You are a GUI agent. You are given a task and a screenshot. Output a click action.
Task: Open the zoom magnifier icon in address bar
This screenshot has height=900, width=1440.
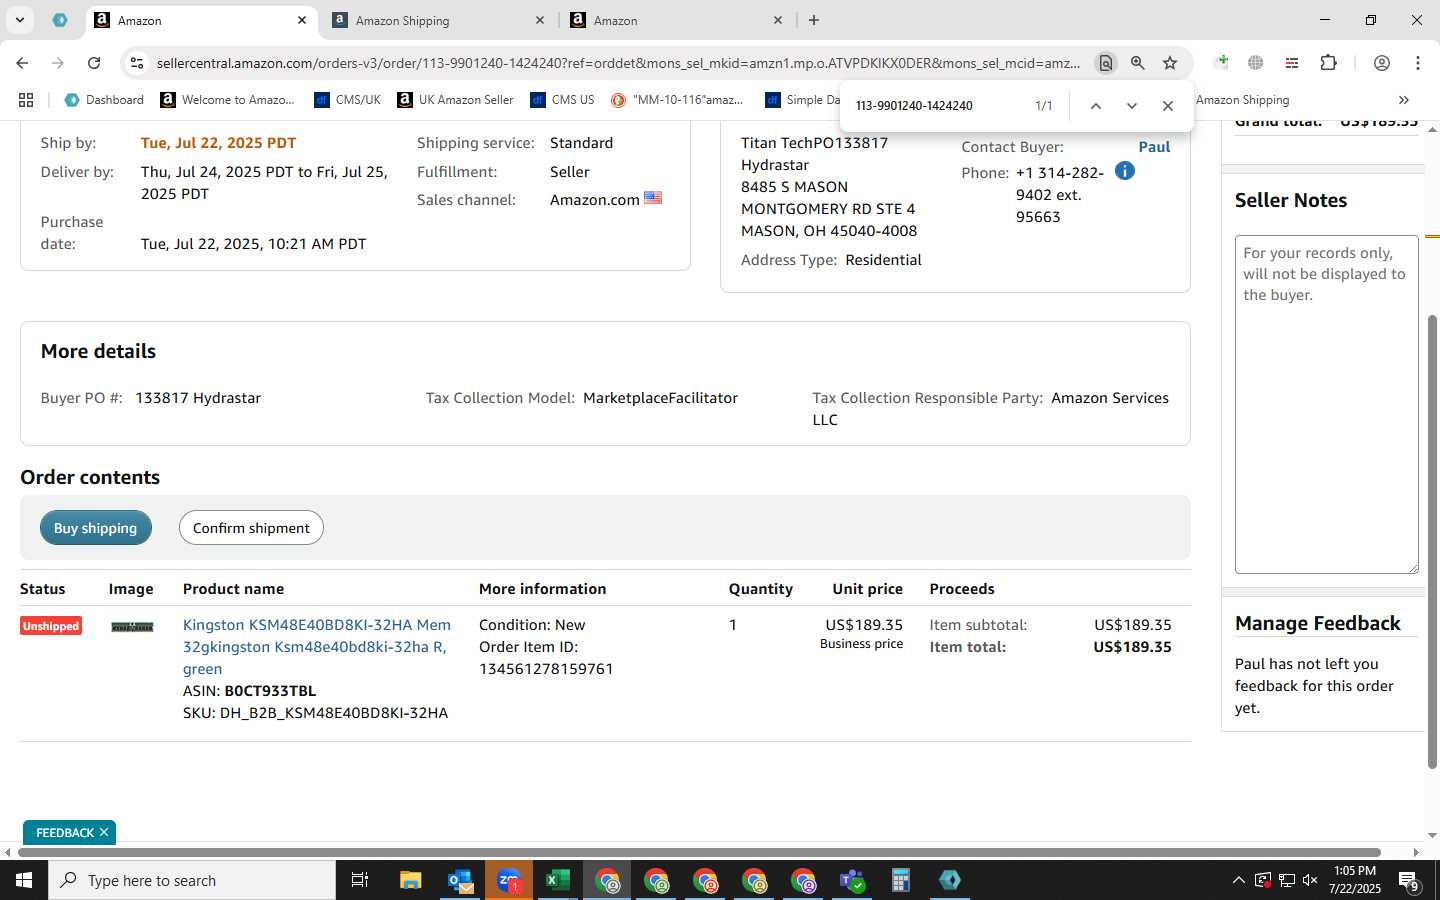pyautogui.click(x=1138, y=63)
